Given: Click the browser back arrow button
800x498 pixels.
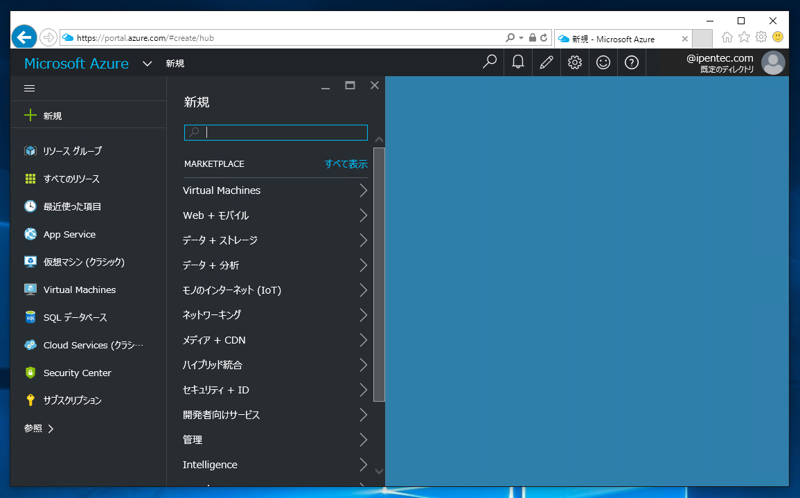Looking at the screenshot, I should [x=24, y=37].
